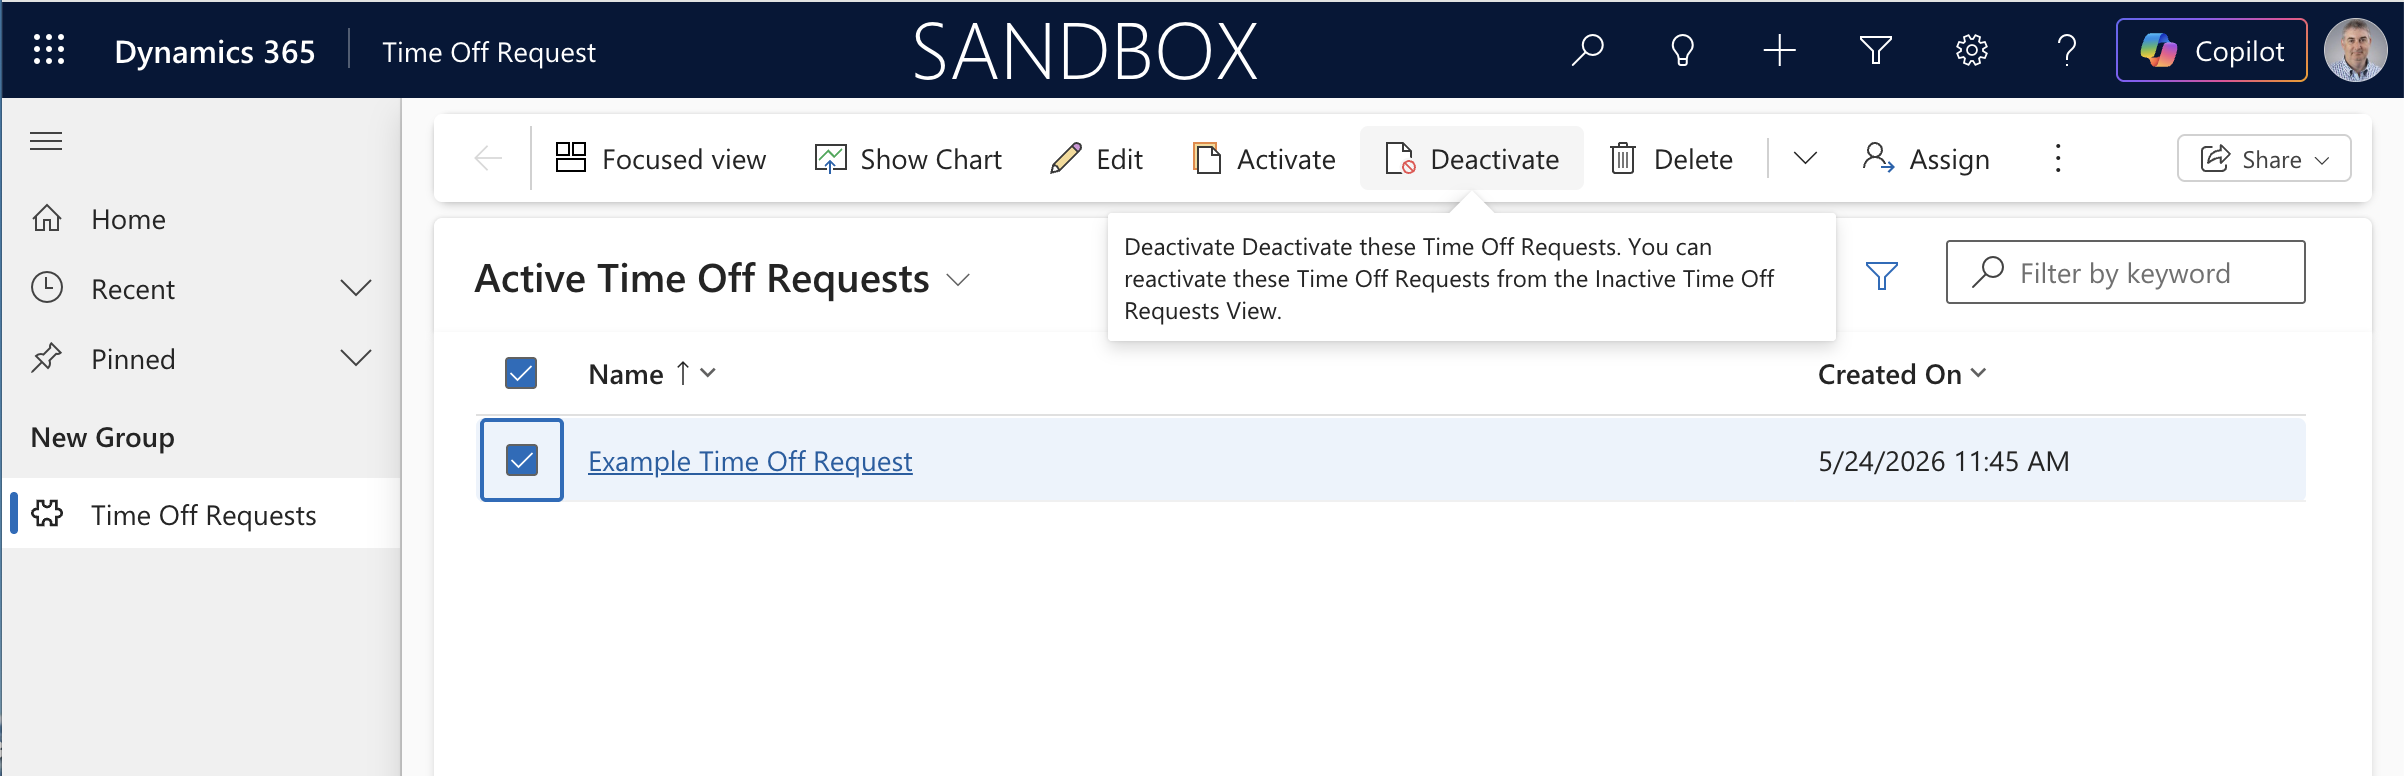Open the Share dropdown button
This screenshot has height=776, width=2404.
[2264, 158]
